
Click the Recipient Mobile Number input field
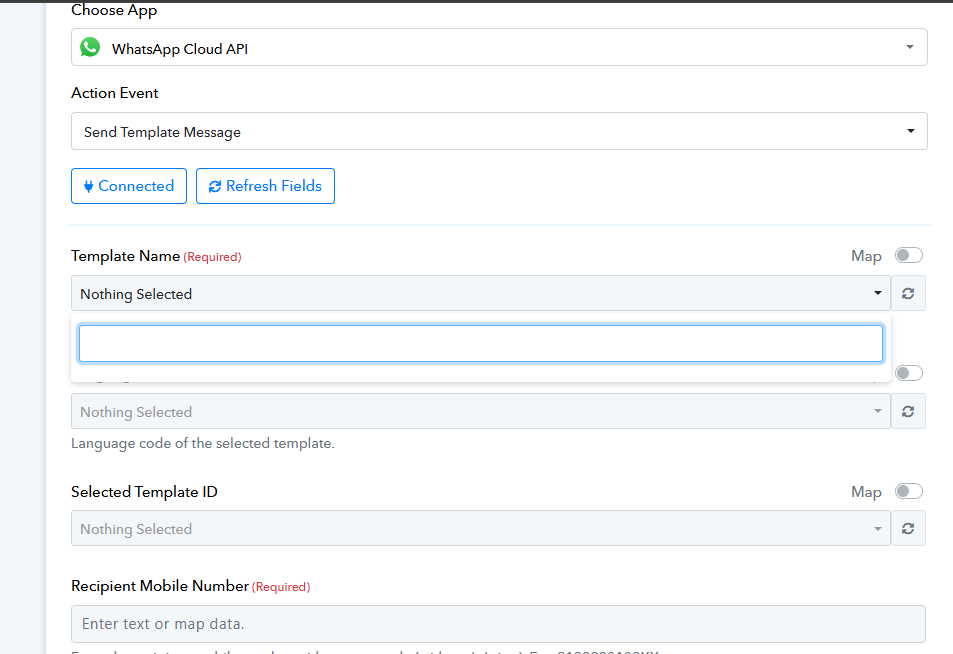[x=498, y=624]
